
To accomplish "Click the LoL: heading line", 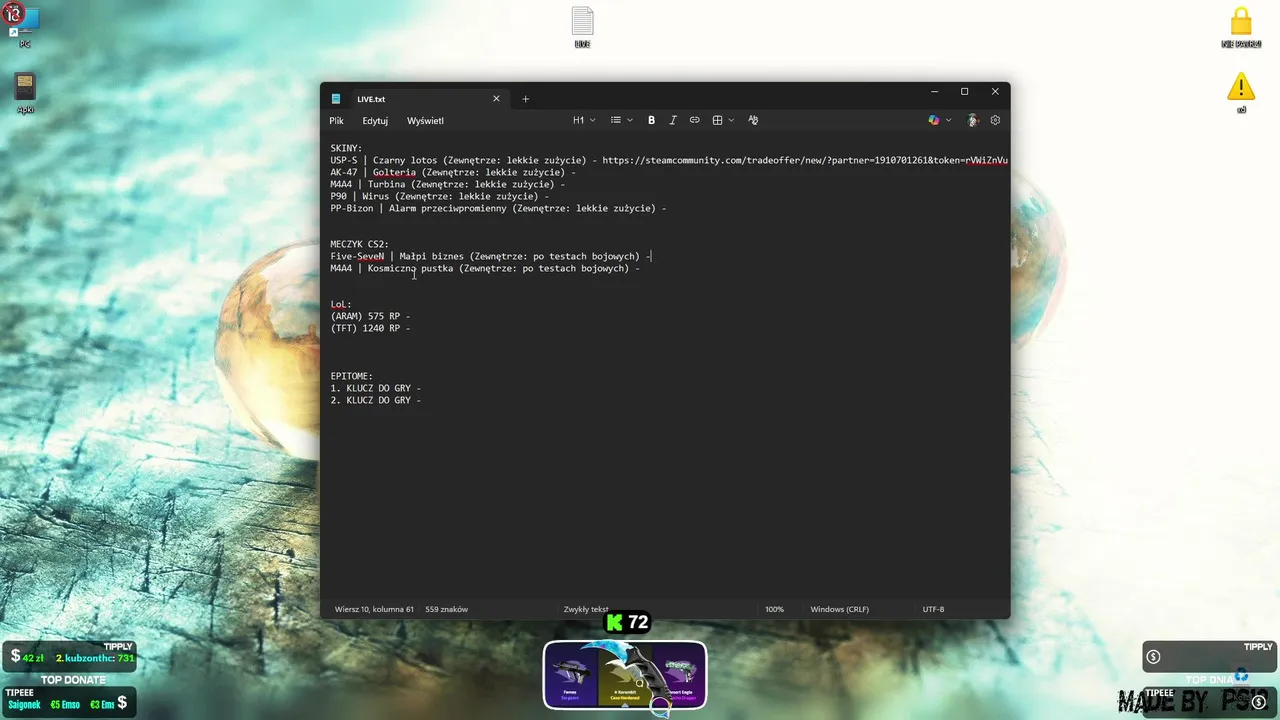I will [x=341, y=304].
